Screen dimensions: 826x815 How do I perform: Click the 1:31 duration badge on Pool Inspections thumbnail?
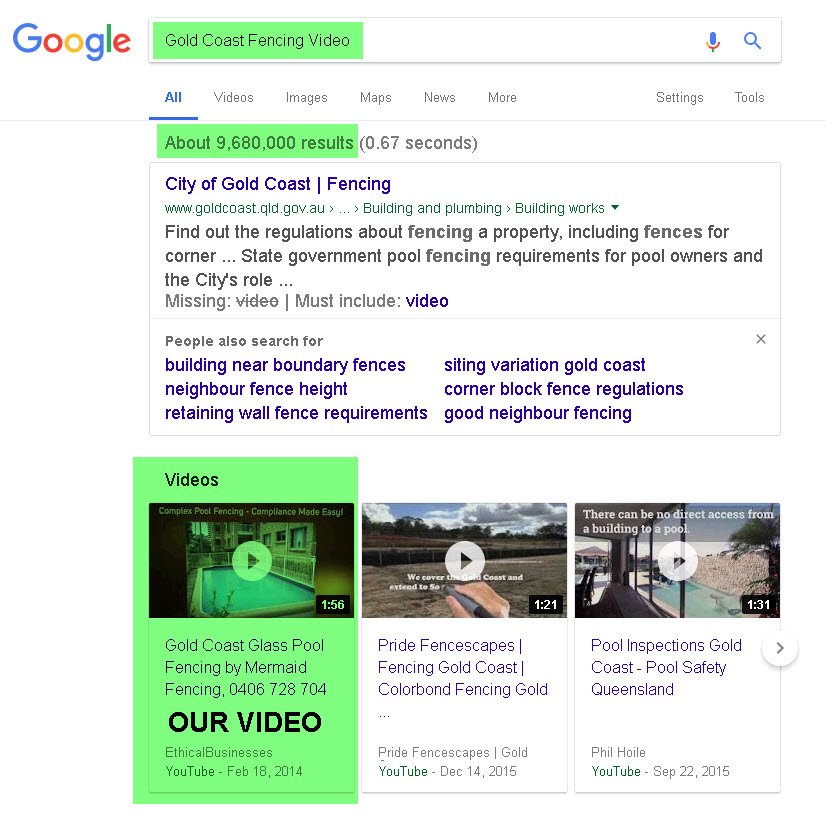pyautogui.click(x=758, y=604)
